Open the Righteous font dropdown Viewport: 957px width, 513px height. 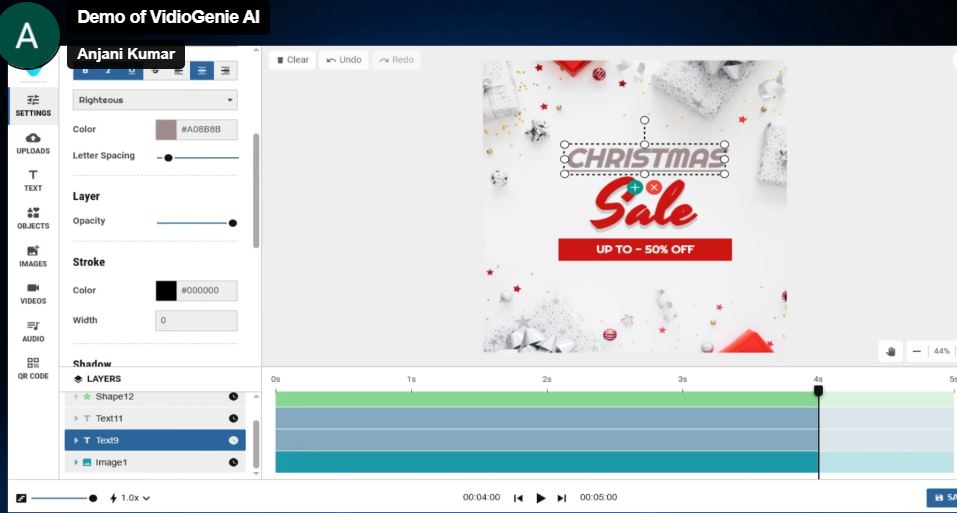[155, 100]
